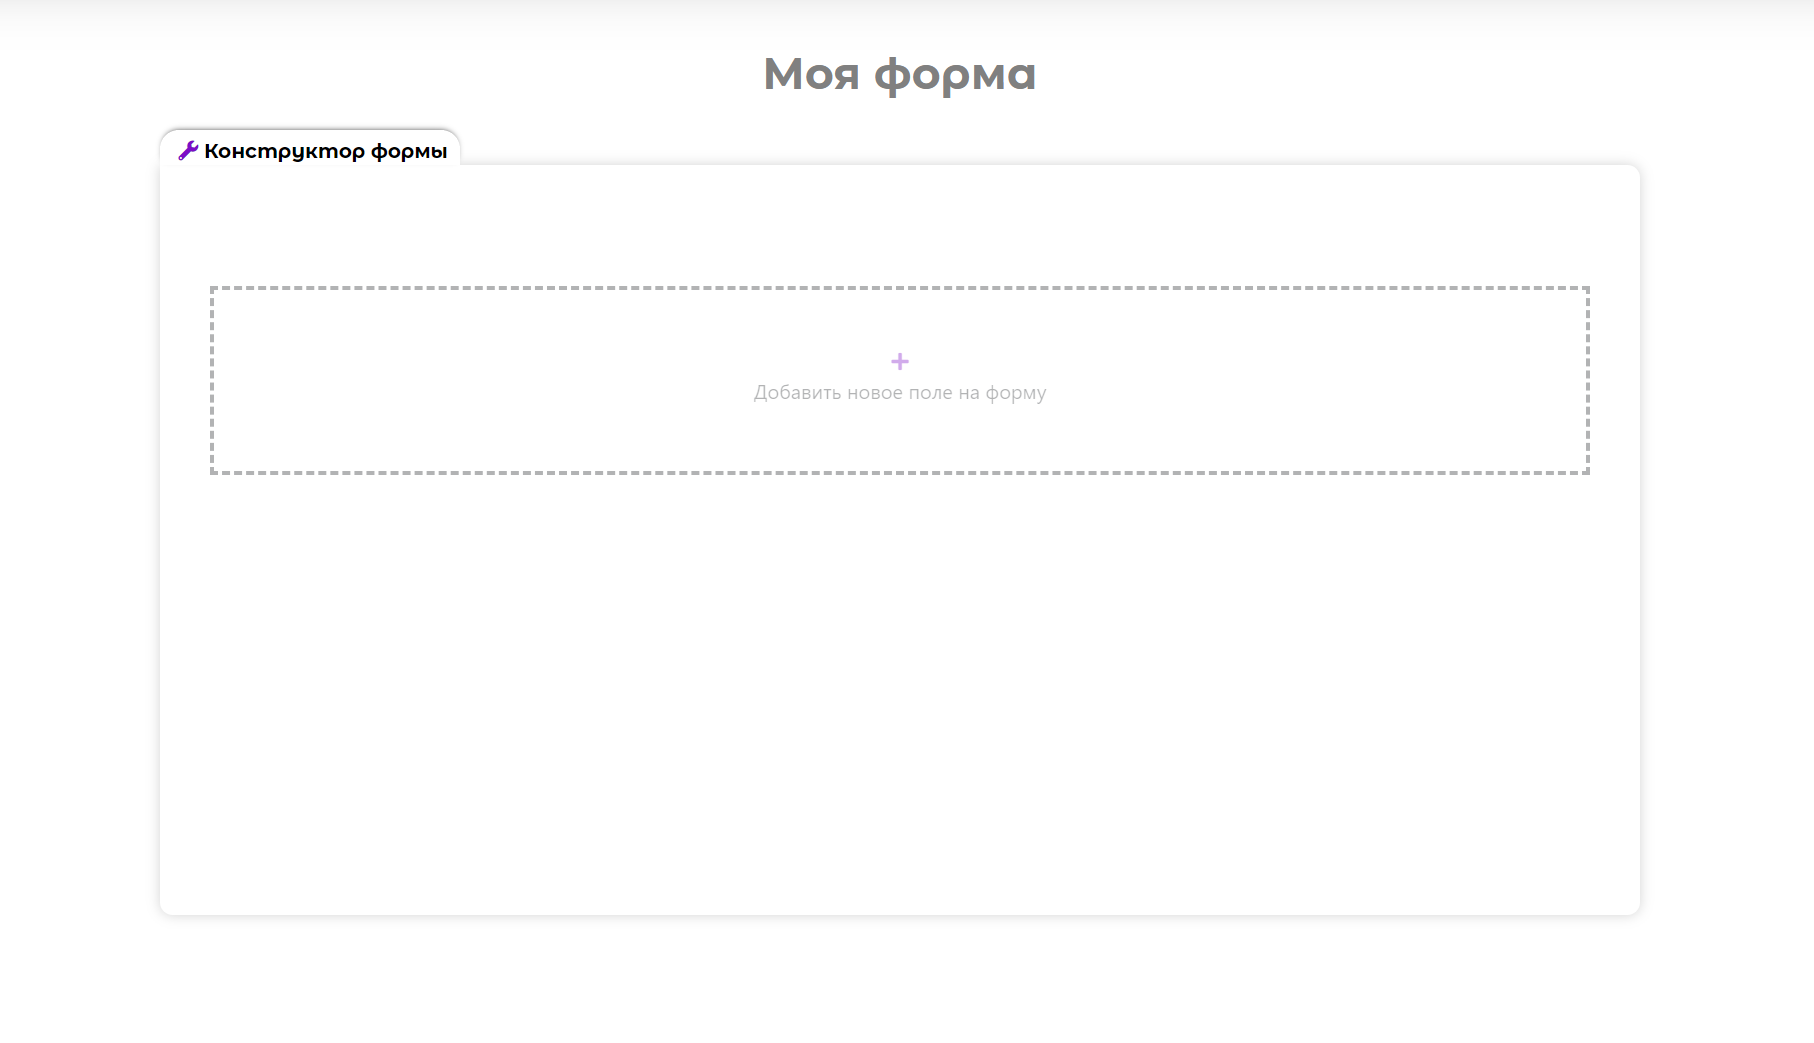The image size is (1814, 1043).
Task: Click the word Моя in the title
Action: coord(811,74)
